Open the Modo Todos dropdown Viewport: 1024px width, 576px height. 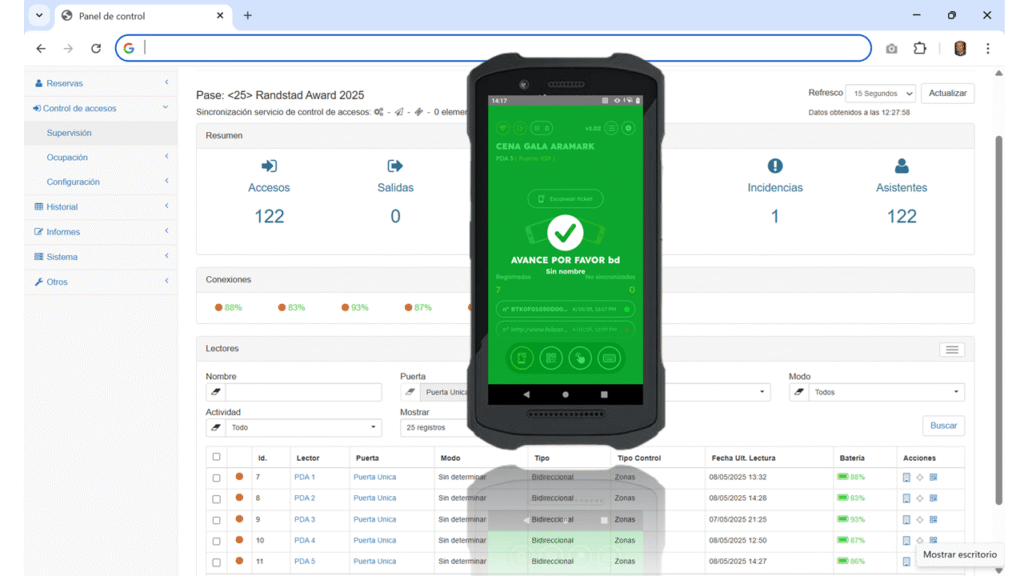tap(886, 392)
